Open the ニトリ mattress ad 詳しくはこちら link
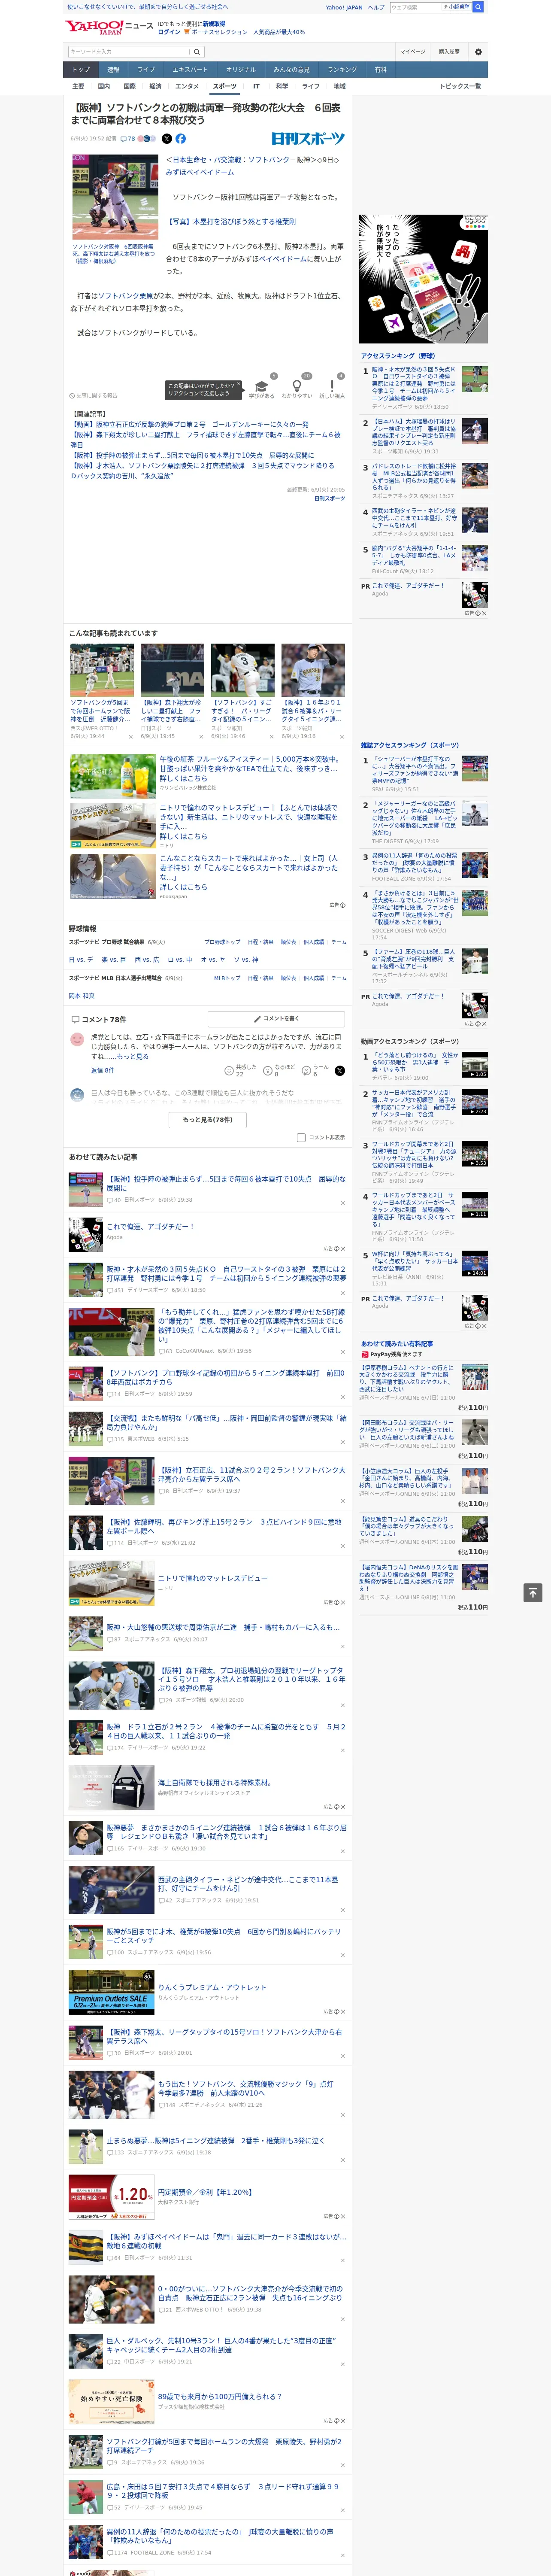This screenshot has width=551, height=2576. click(184, 836)
